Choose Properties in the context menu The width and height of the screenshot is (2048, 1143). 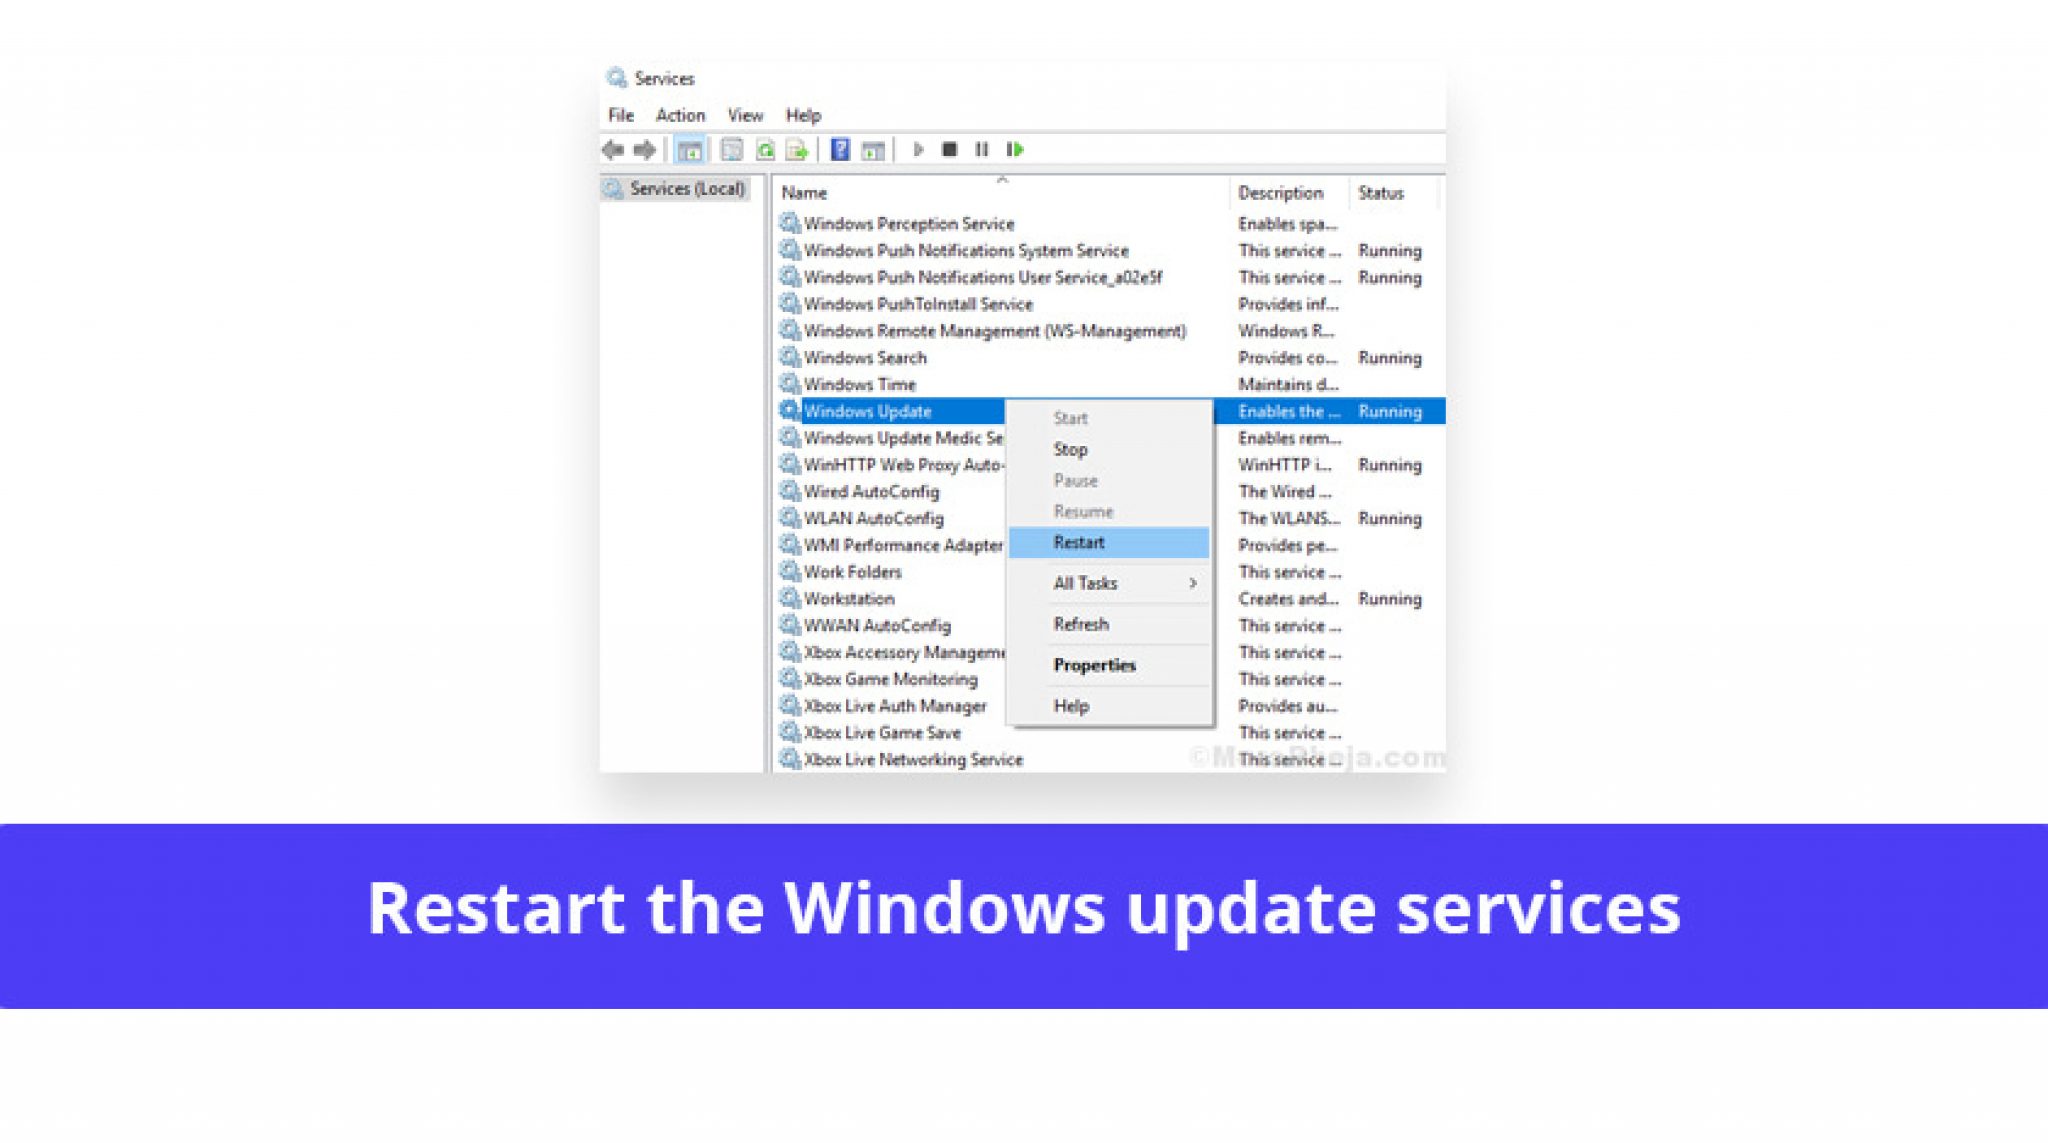tap(1094, 664)
